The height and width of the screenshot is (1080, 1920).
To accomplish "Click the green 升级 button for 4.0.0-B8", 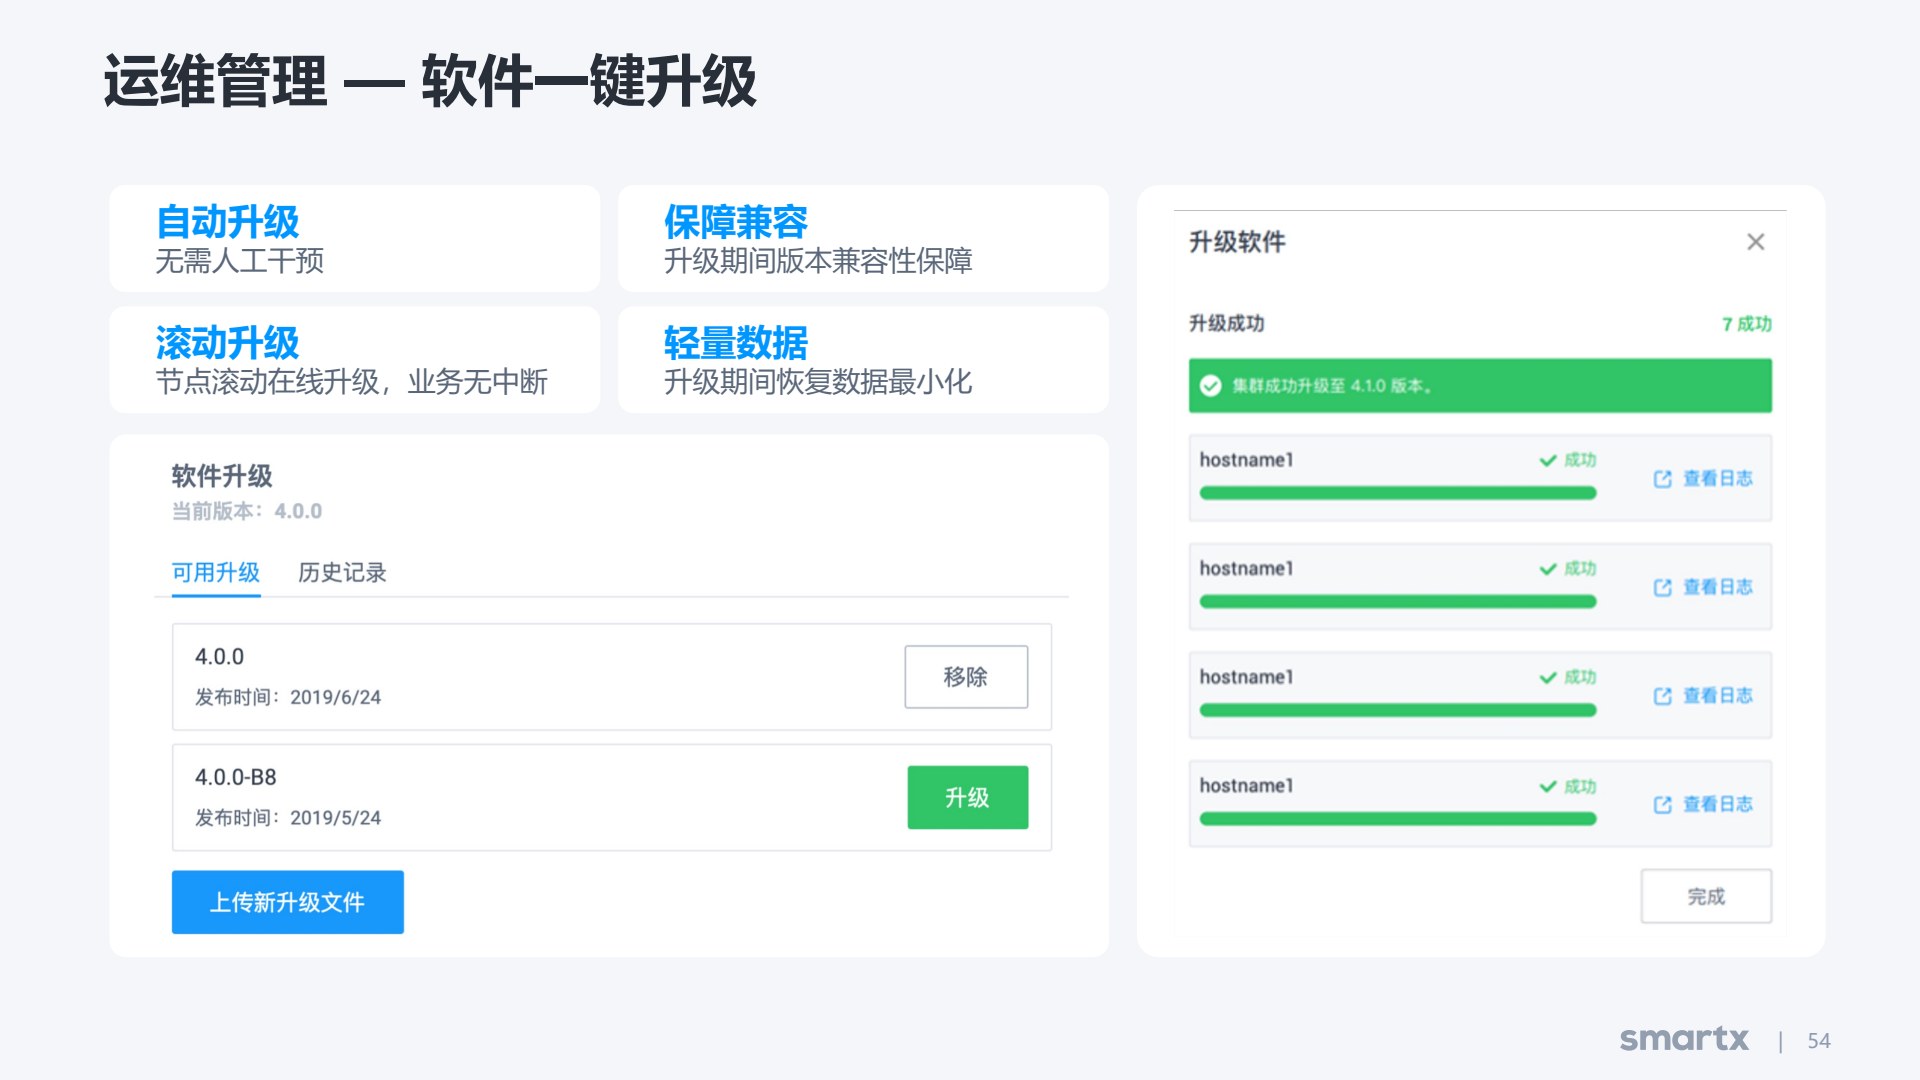I will [967, 797].
